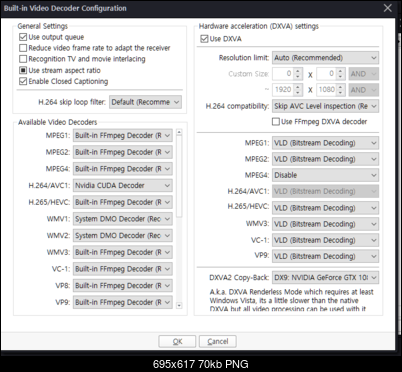The image size is (402, 372).
Task: Open Resolution limit Auto dropdown
Action: tap(325, 58)
